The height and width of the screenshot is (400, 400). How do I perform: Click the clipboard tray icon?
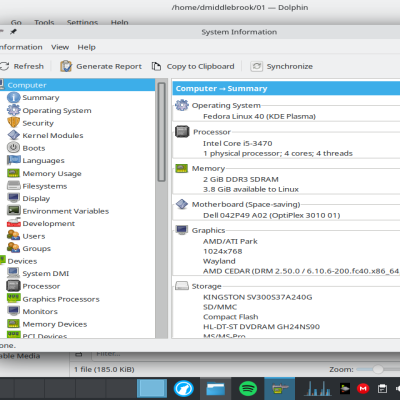(382, 388)
